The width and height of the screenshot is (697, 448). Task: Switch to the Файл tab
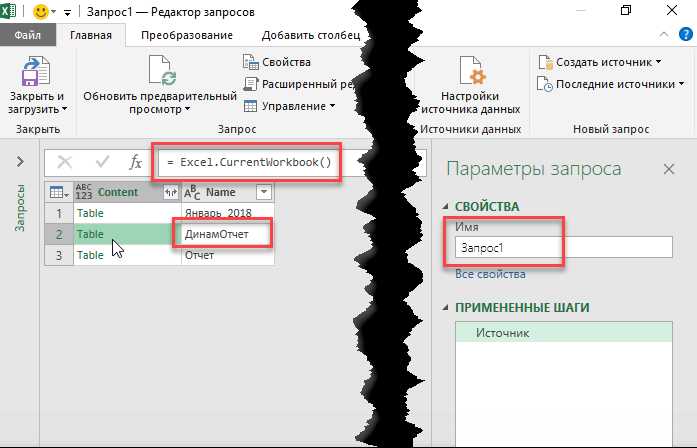tap(28, 35)
